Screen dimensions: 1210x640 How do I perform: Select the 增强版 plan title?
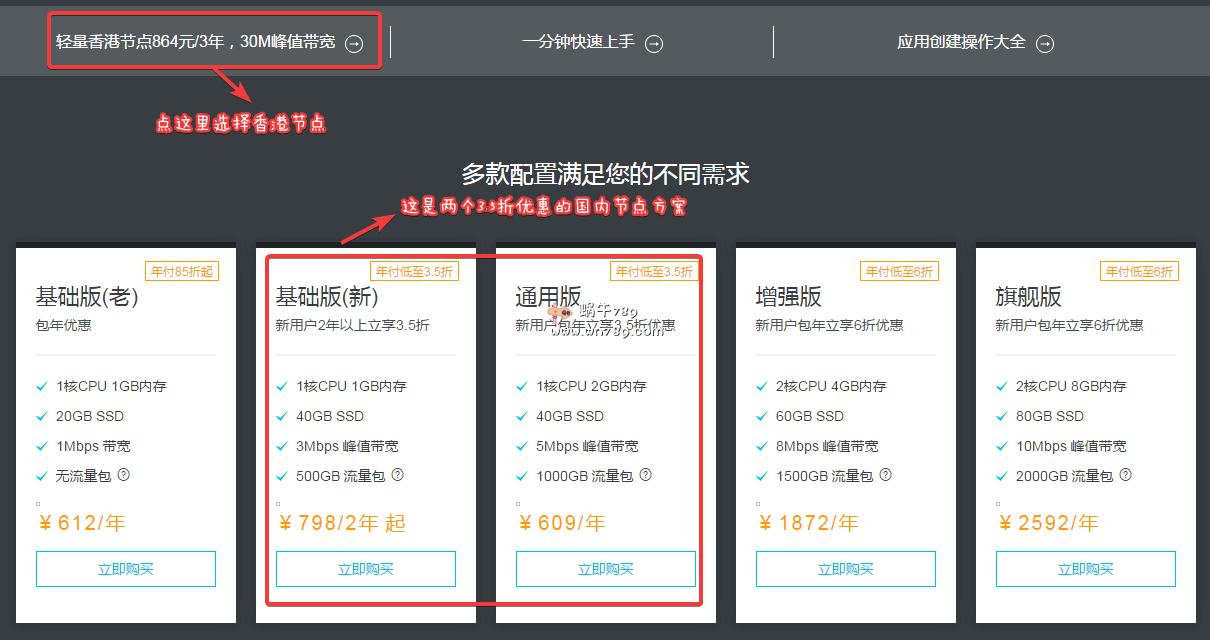pyautogui.click(x=789, y=297)
